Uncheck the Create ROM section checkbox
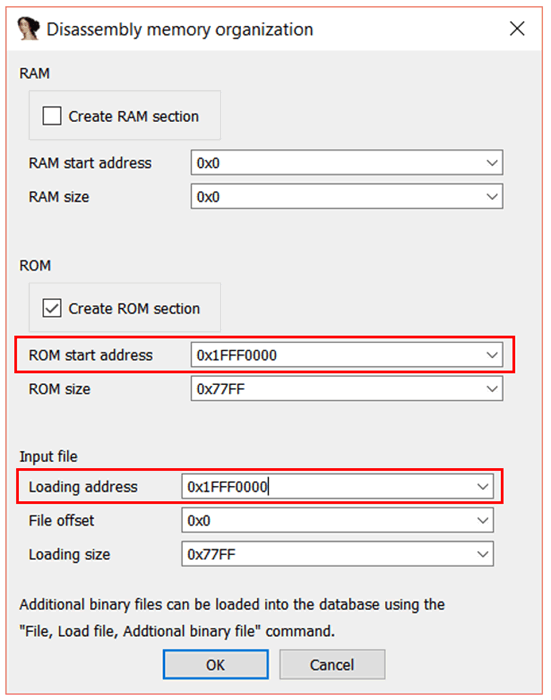Viewport: 551px width, 700px height. [x=52, y=308]
